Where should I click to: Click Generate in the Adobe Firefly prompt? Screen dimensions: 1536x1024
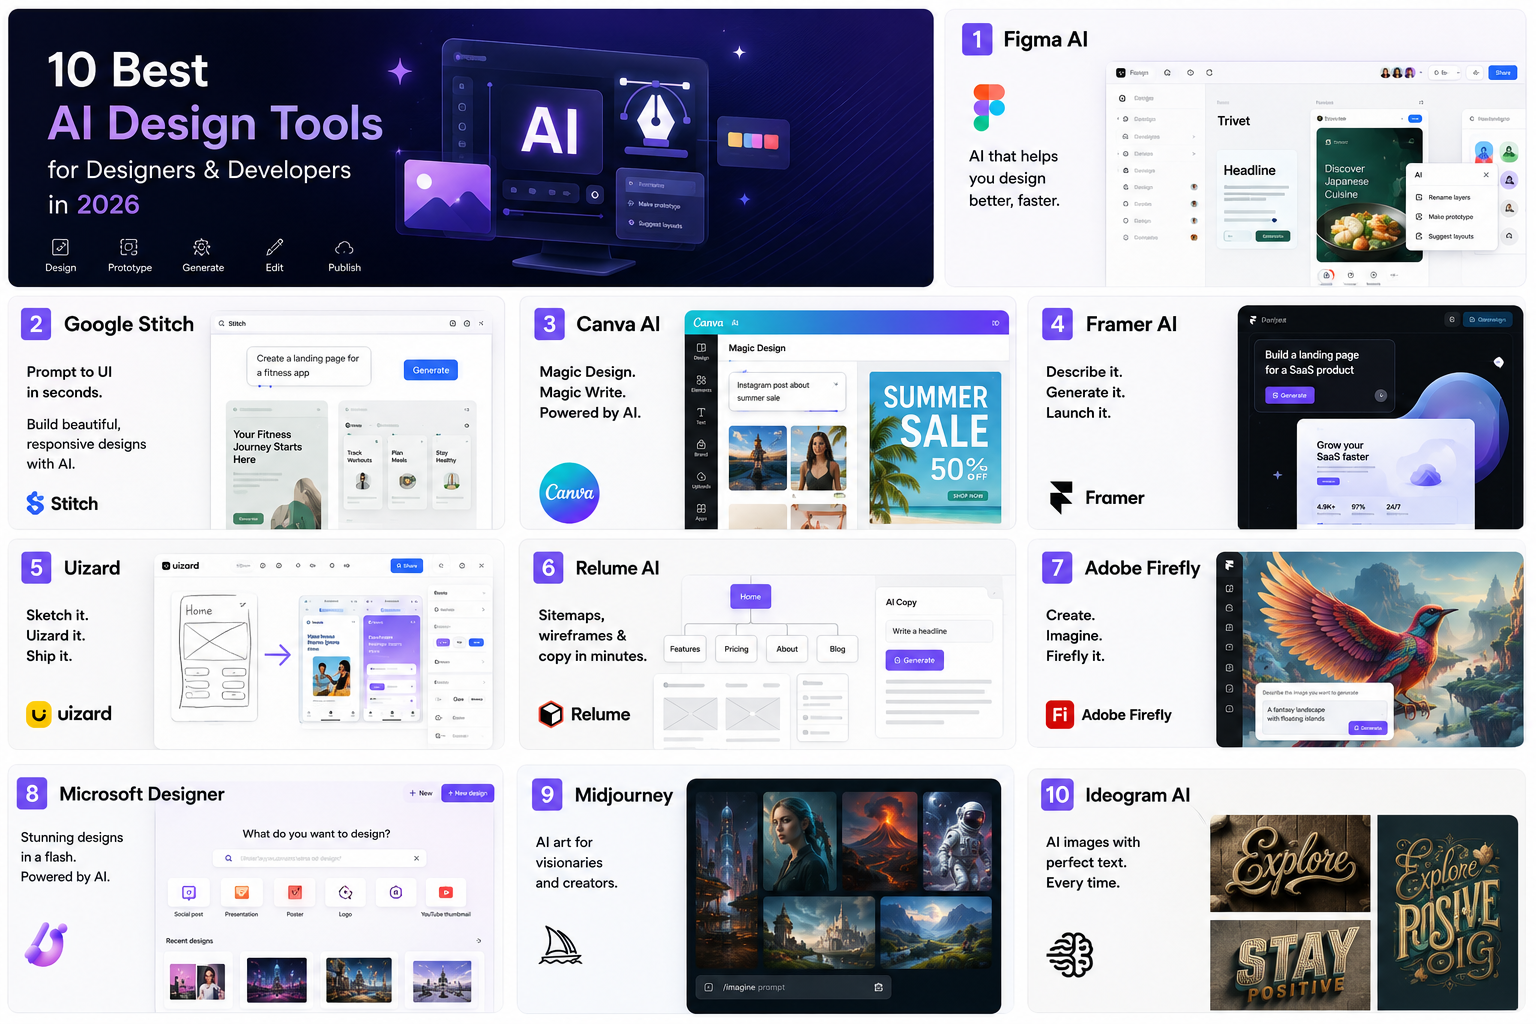[1367, 728]
